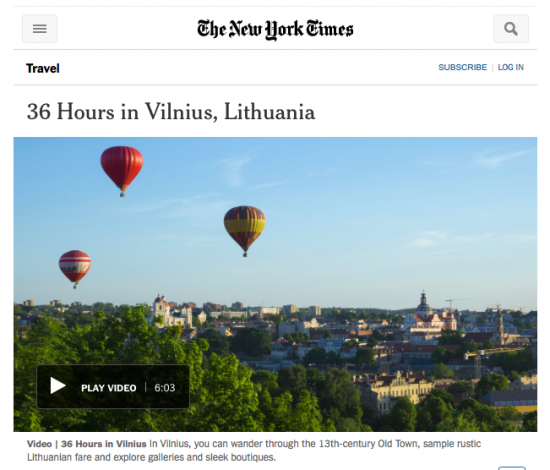Viewport: 550px width, 470px height.
Task: Click bold '36 Hours in Vilnius' caption title
Action: point(103,444)
